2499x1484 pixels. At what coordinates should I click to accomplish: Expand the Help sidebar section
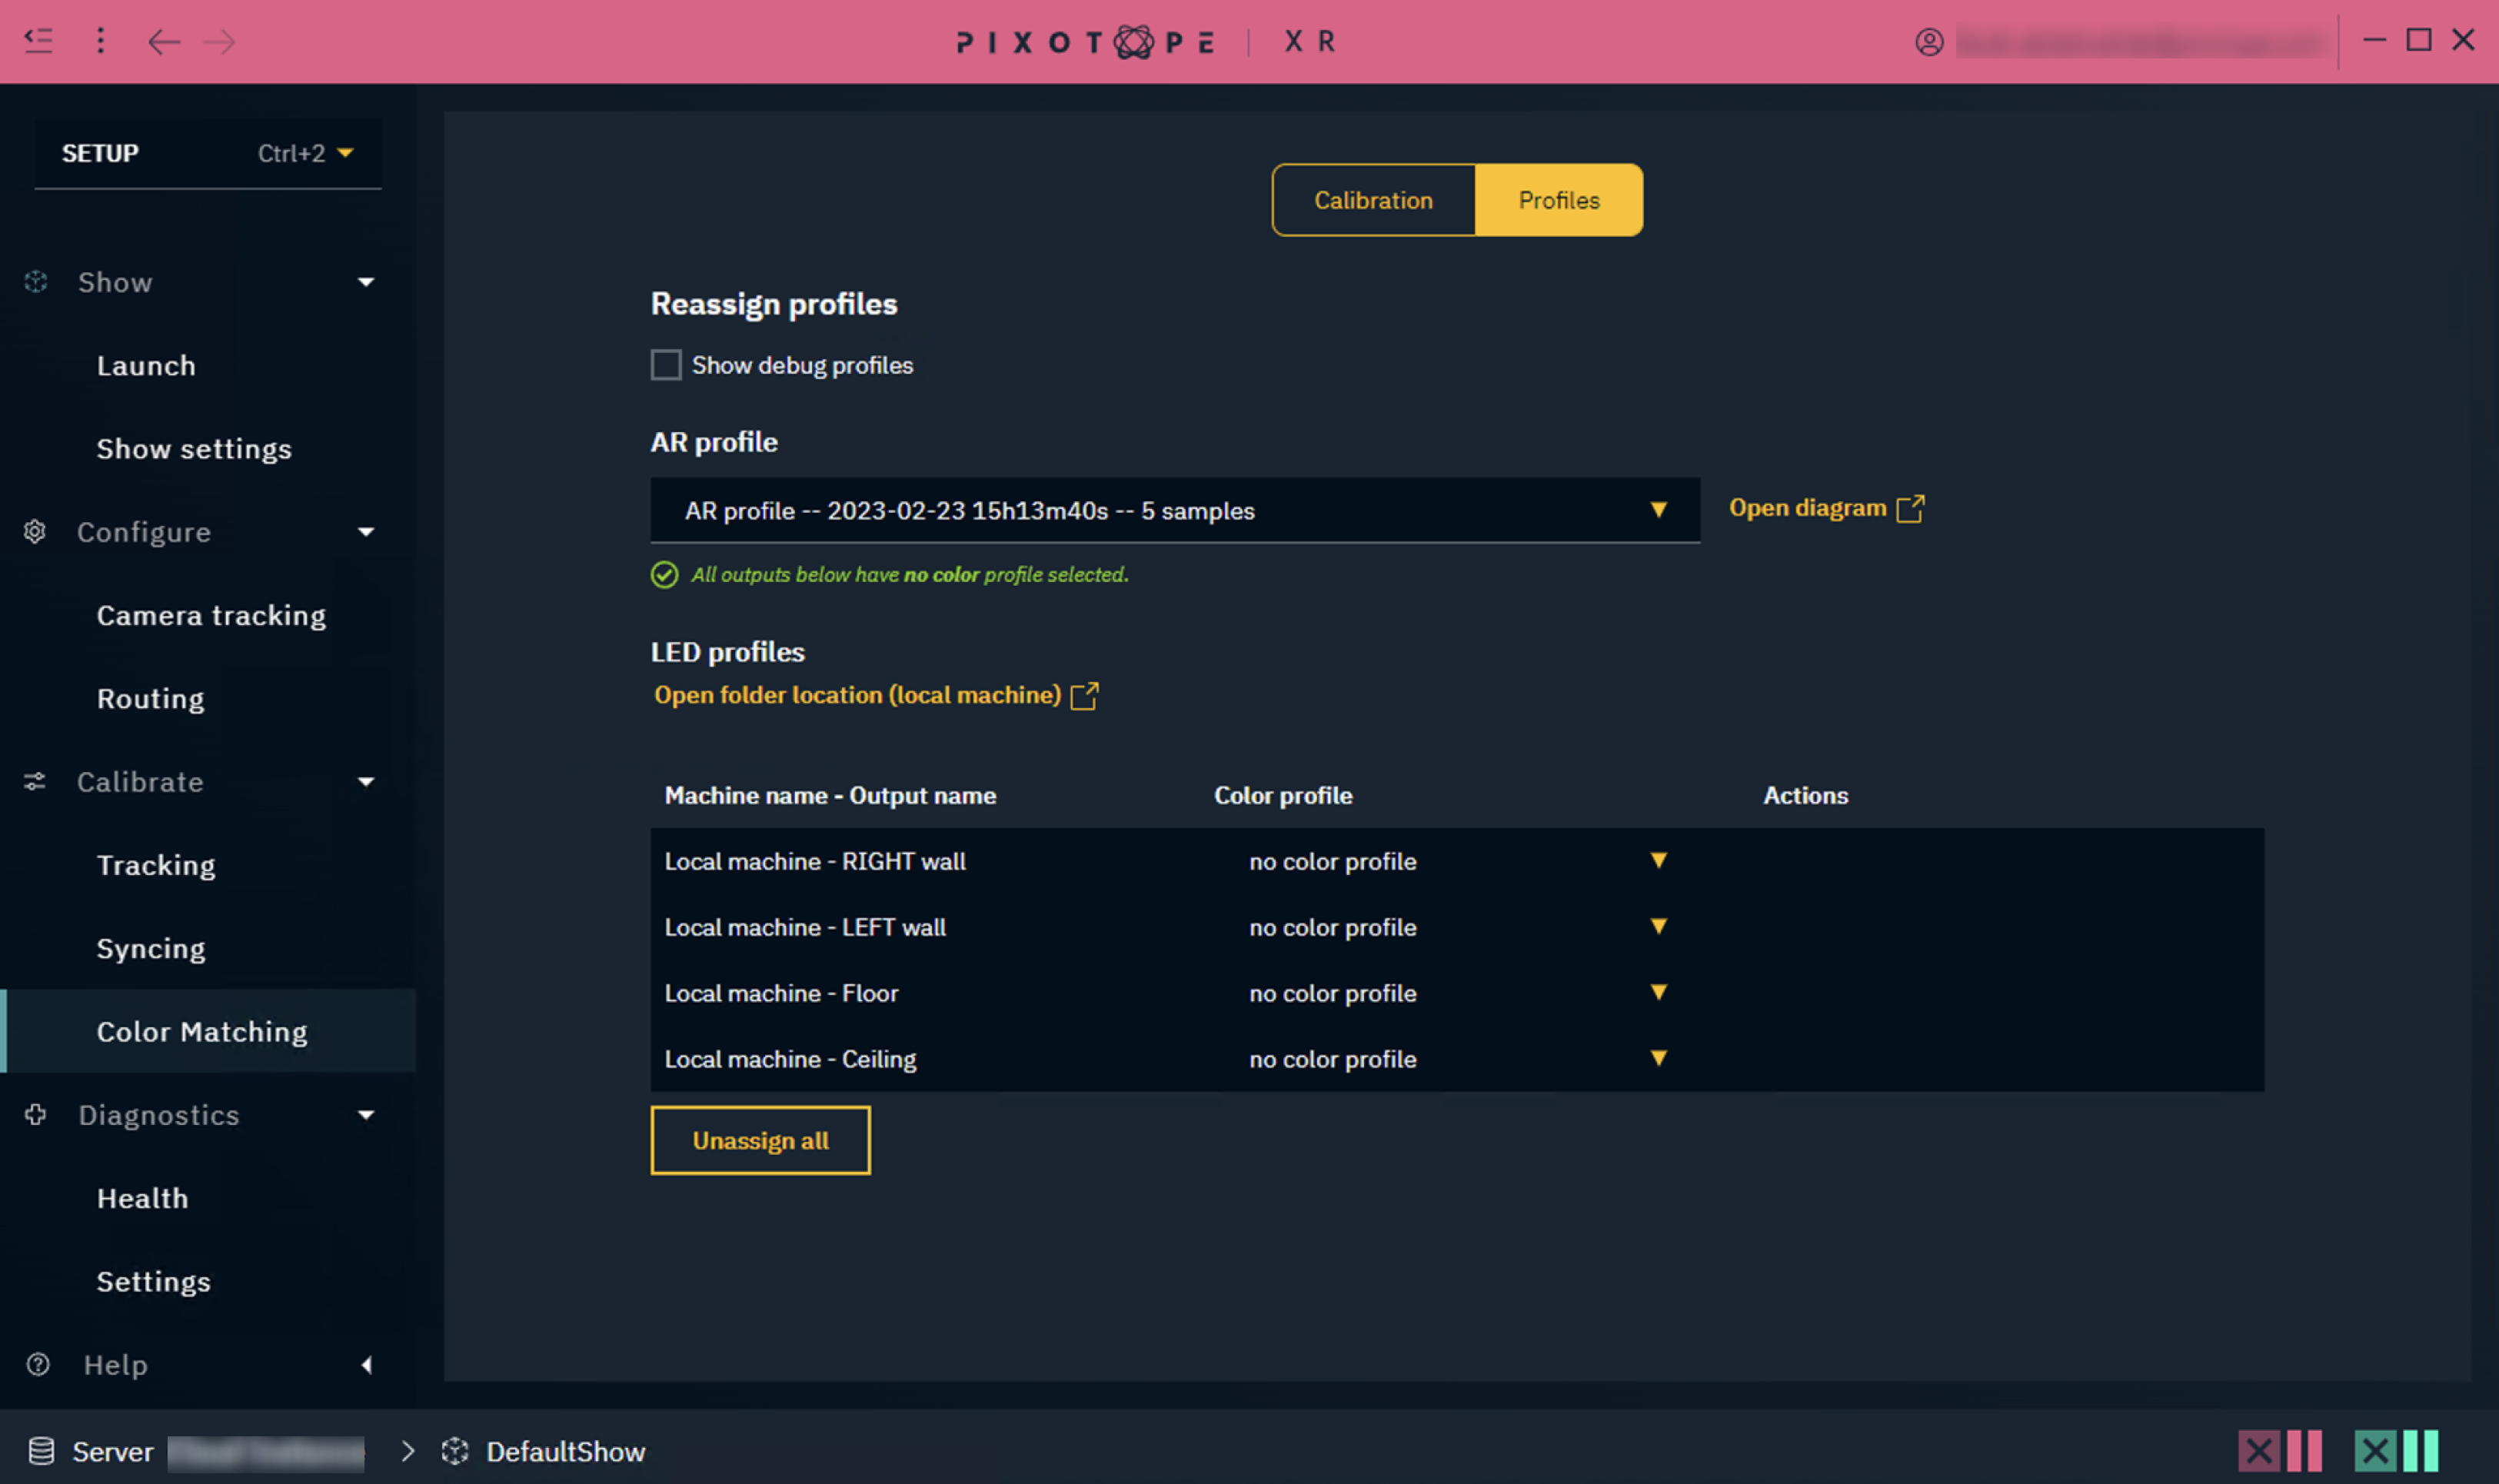[x=366, y=1365]
